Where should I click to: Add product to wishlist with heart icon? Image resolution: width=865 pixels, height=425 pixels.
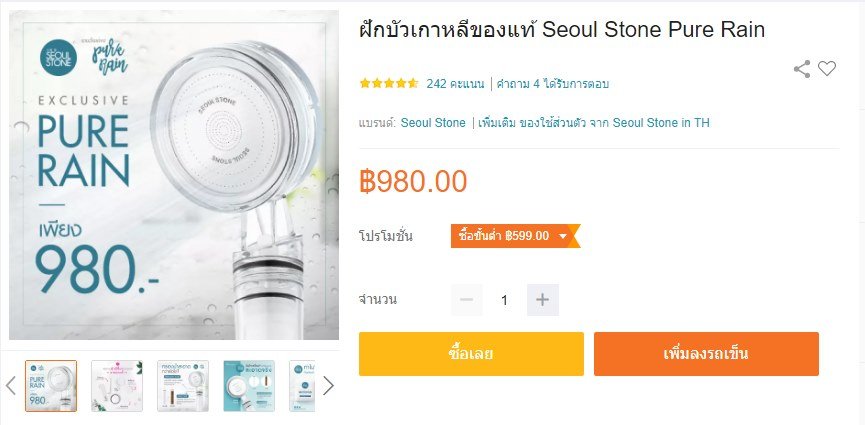pyautogui.click(x=827, y=68)
